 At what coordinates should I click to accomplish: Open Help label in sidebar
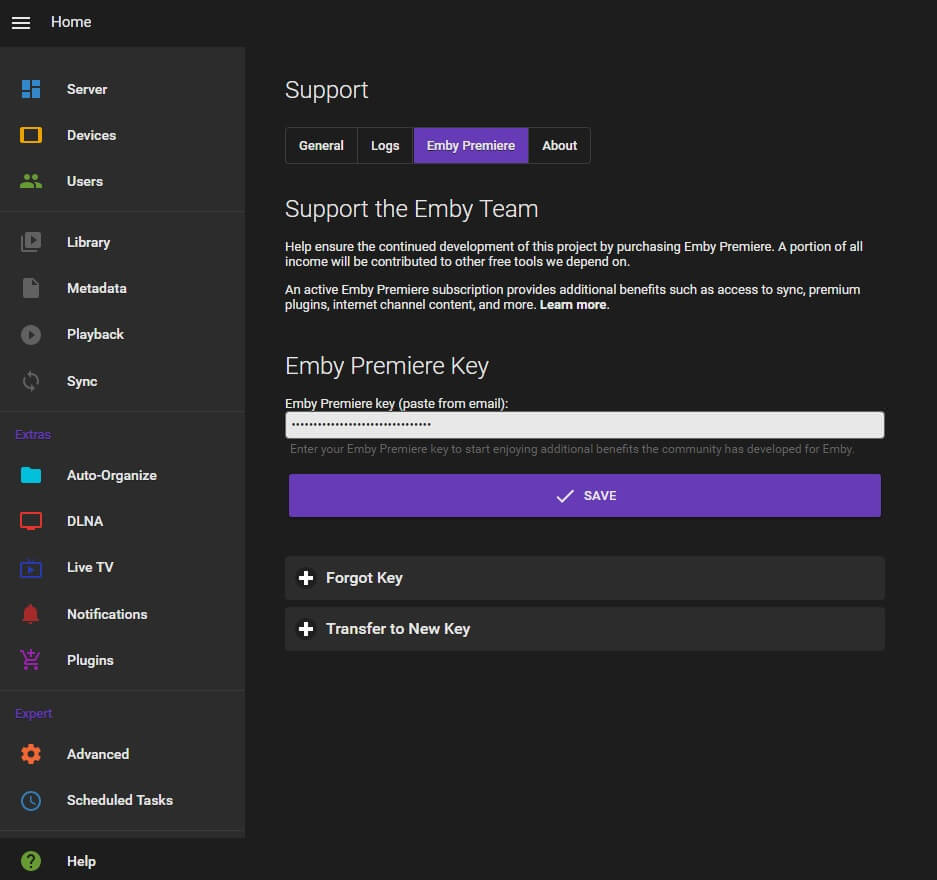pyautogui.click(x=81, y=861)
